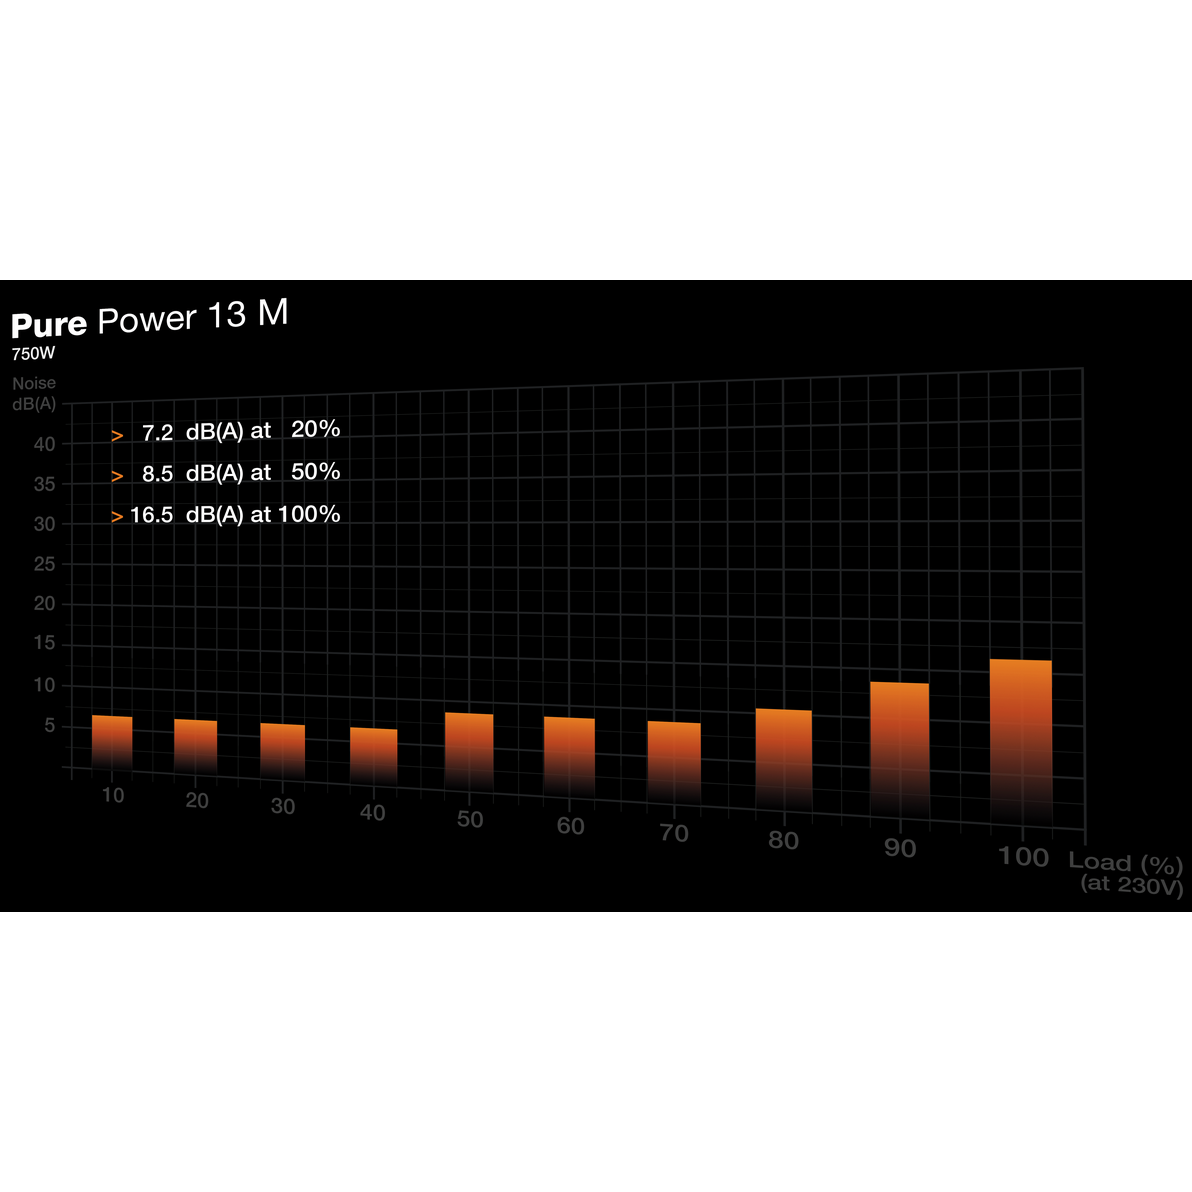Click the orange bar at 40% load
Screen dimensions: 1192x1192
pyautogui.click(x=374, y=757)
